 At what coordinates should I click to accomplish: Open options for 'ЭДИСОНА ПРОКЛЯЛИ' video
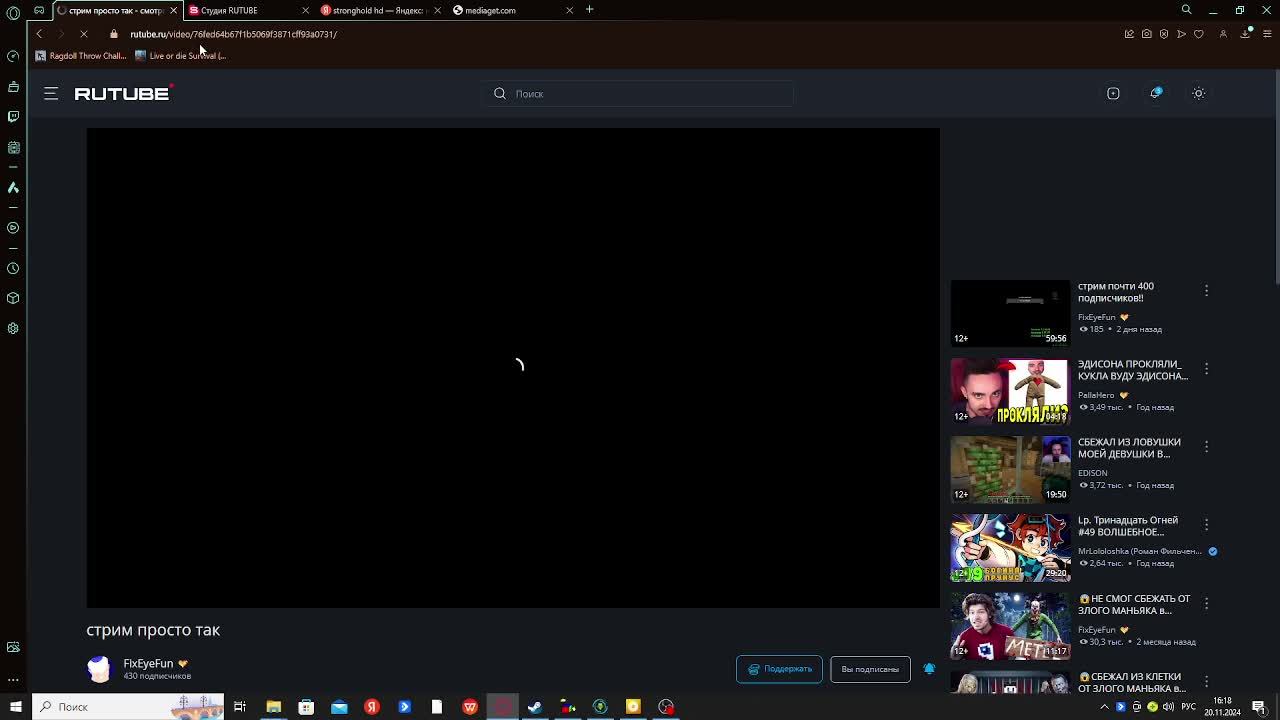point(1206,368)
